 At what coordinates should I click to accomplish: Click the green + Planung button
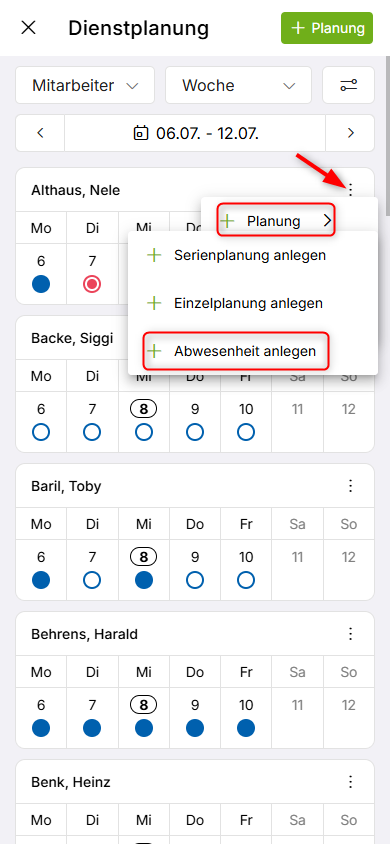(327, 28)
